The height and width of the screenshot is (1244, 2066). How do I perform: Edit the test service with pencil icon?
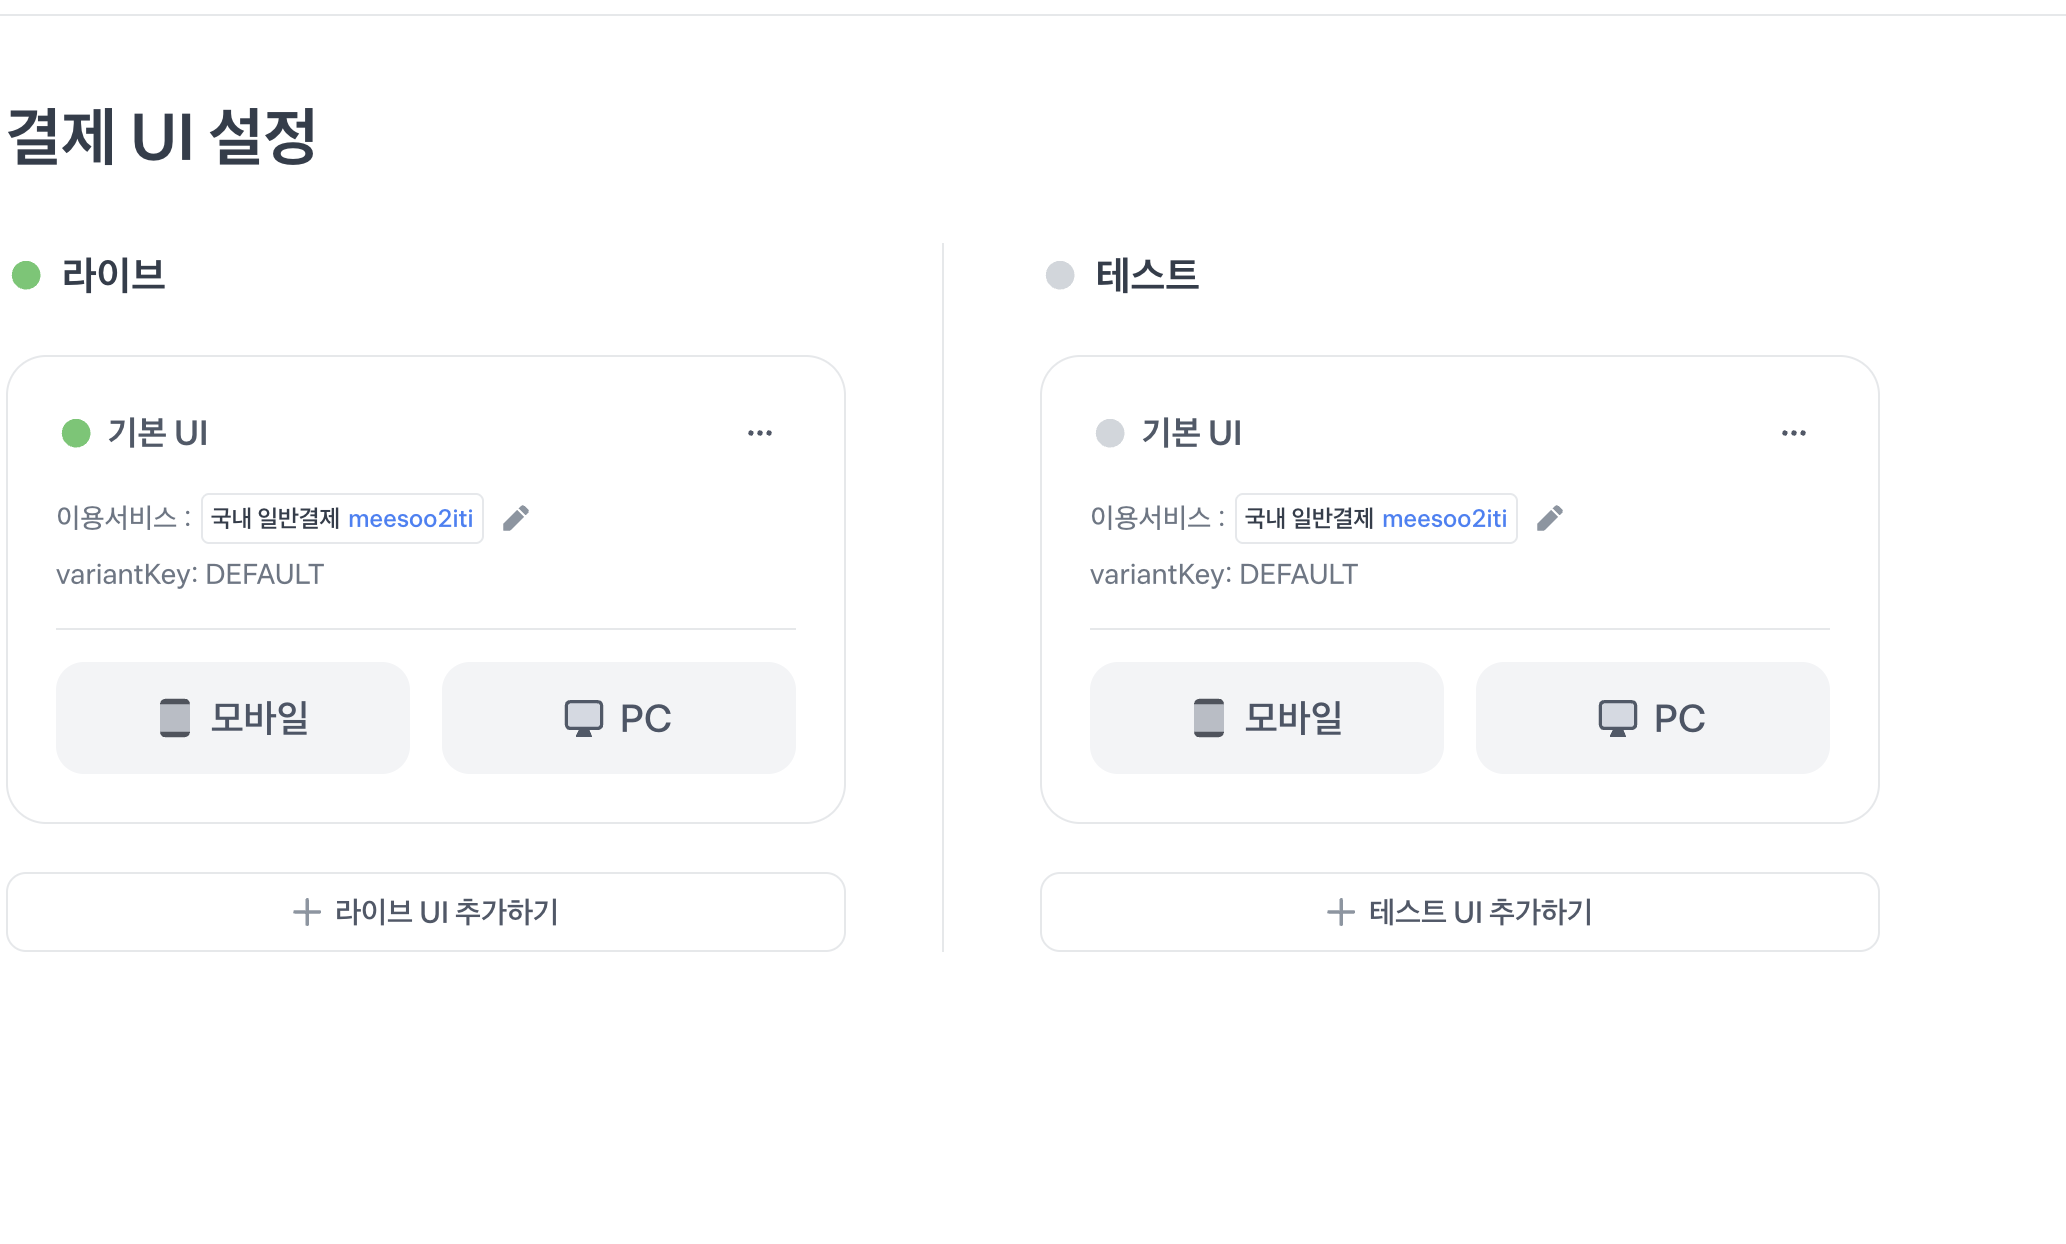click(1550, 518)
